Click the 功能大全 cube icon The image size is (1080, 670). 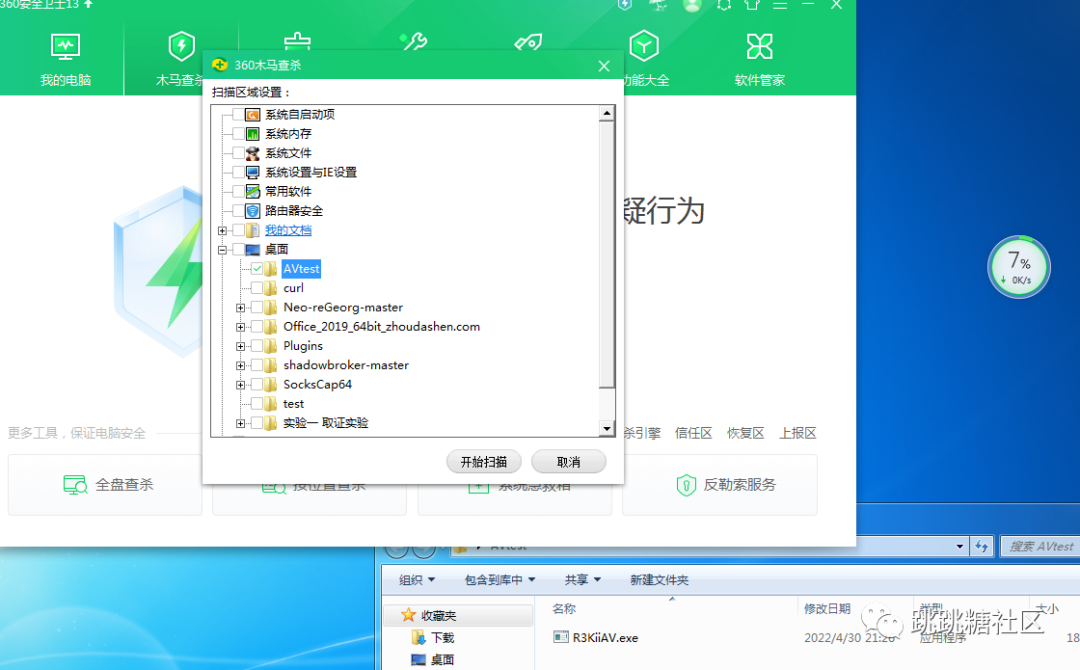[x=644, y=46]
